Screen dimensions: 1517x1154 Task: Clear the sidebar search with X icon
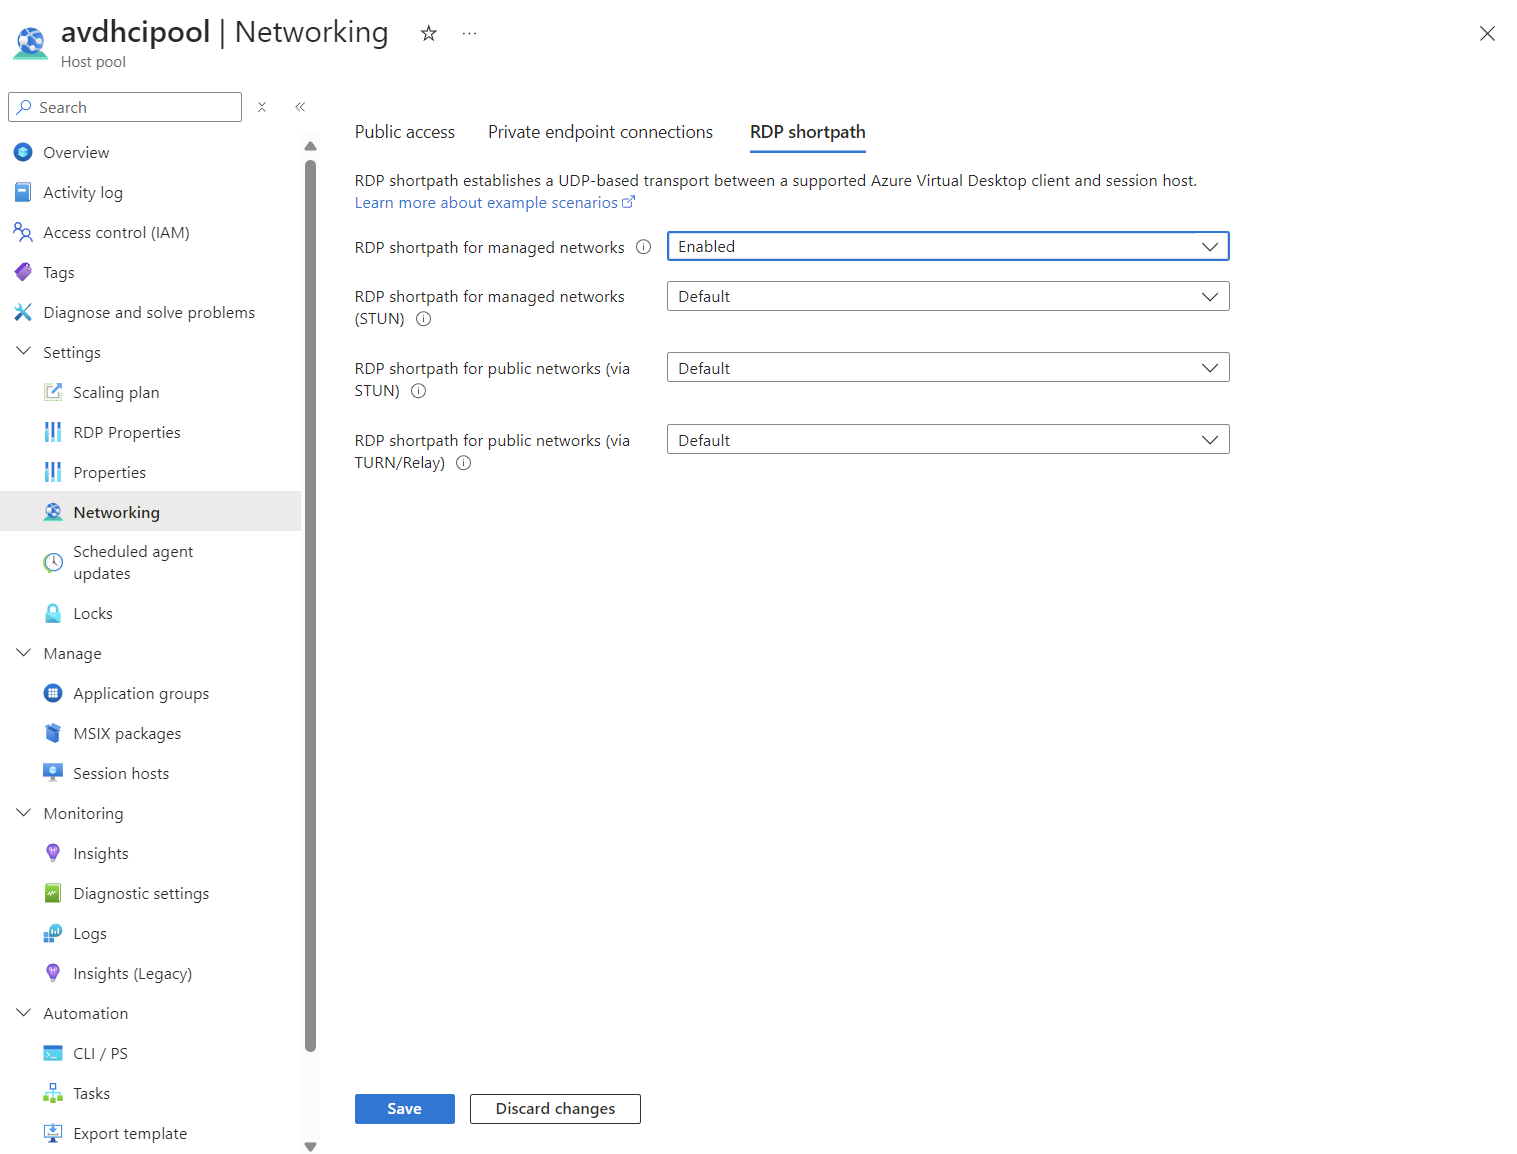click(262, 107)
